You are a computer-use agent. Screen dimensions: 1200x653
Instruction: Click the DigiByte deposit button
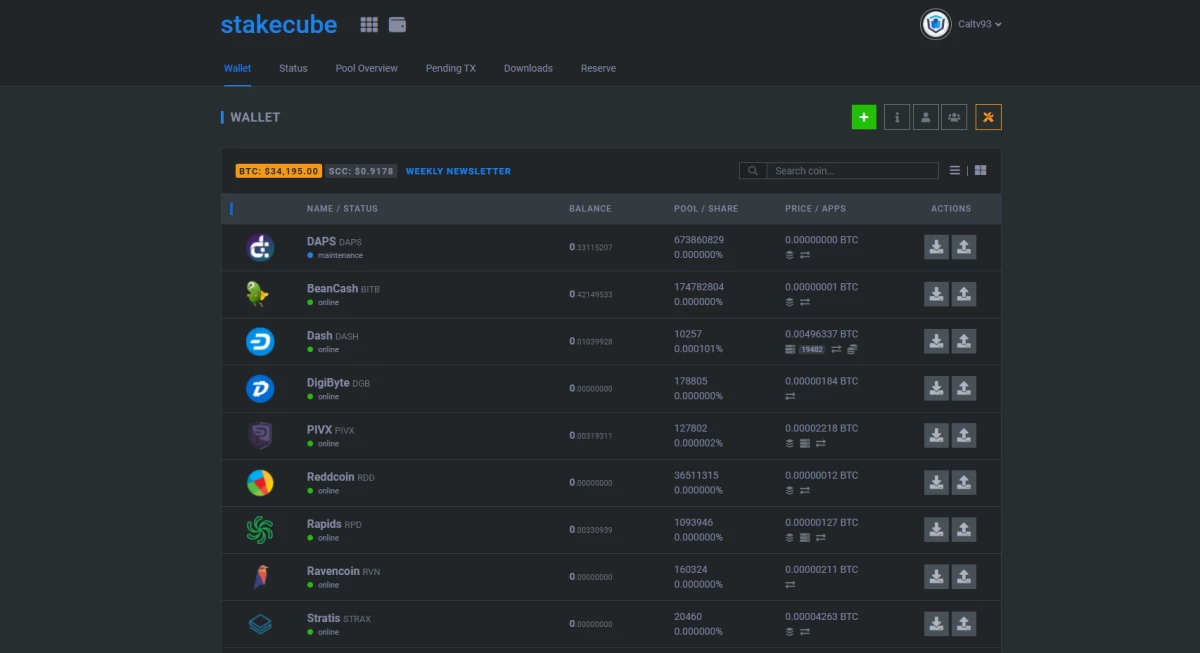pos(936,388)
